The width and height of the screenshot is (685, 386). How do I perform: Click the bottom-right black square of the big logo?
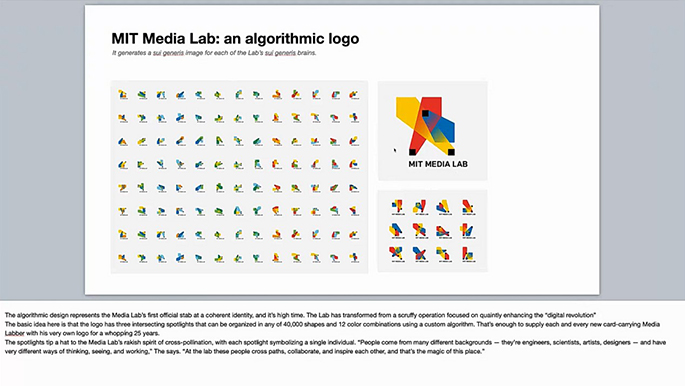click(451, 152)
